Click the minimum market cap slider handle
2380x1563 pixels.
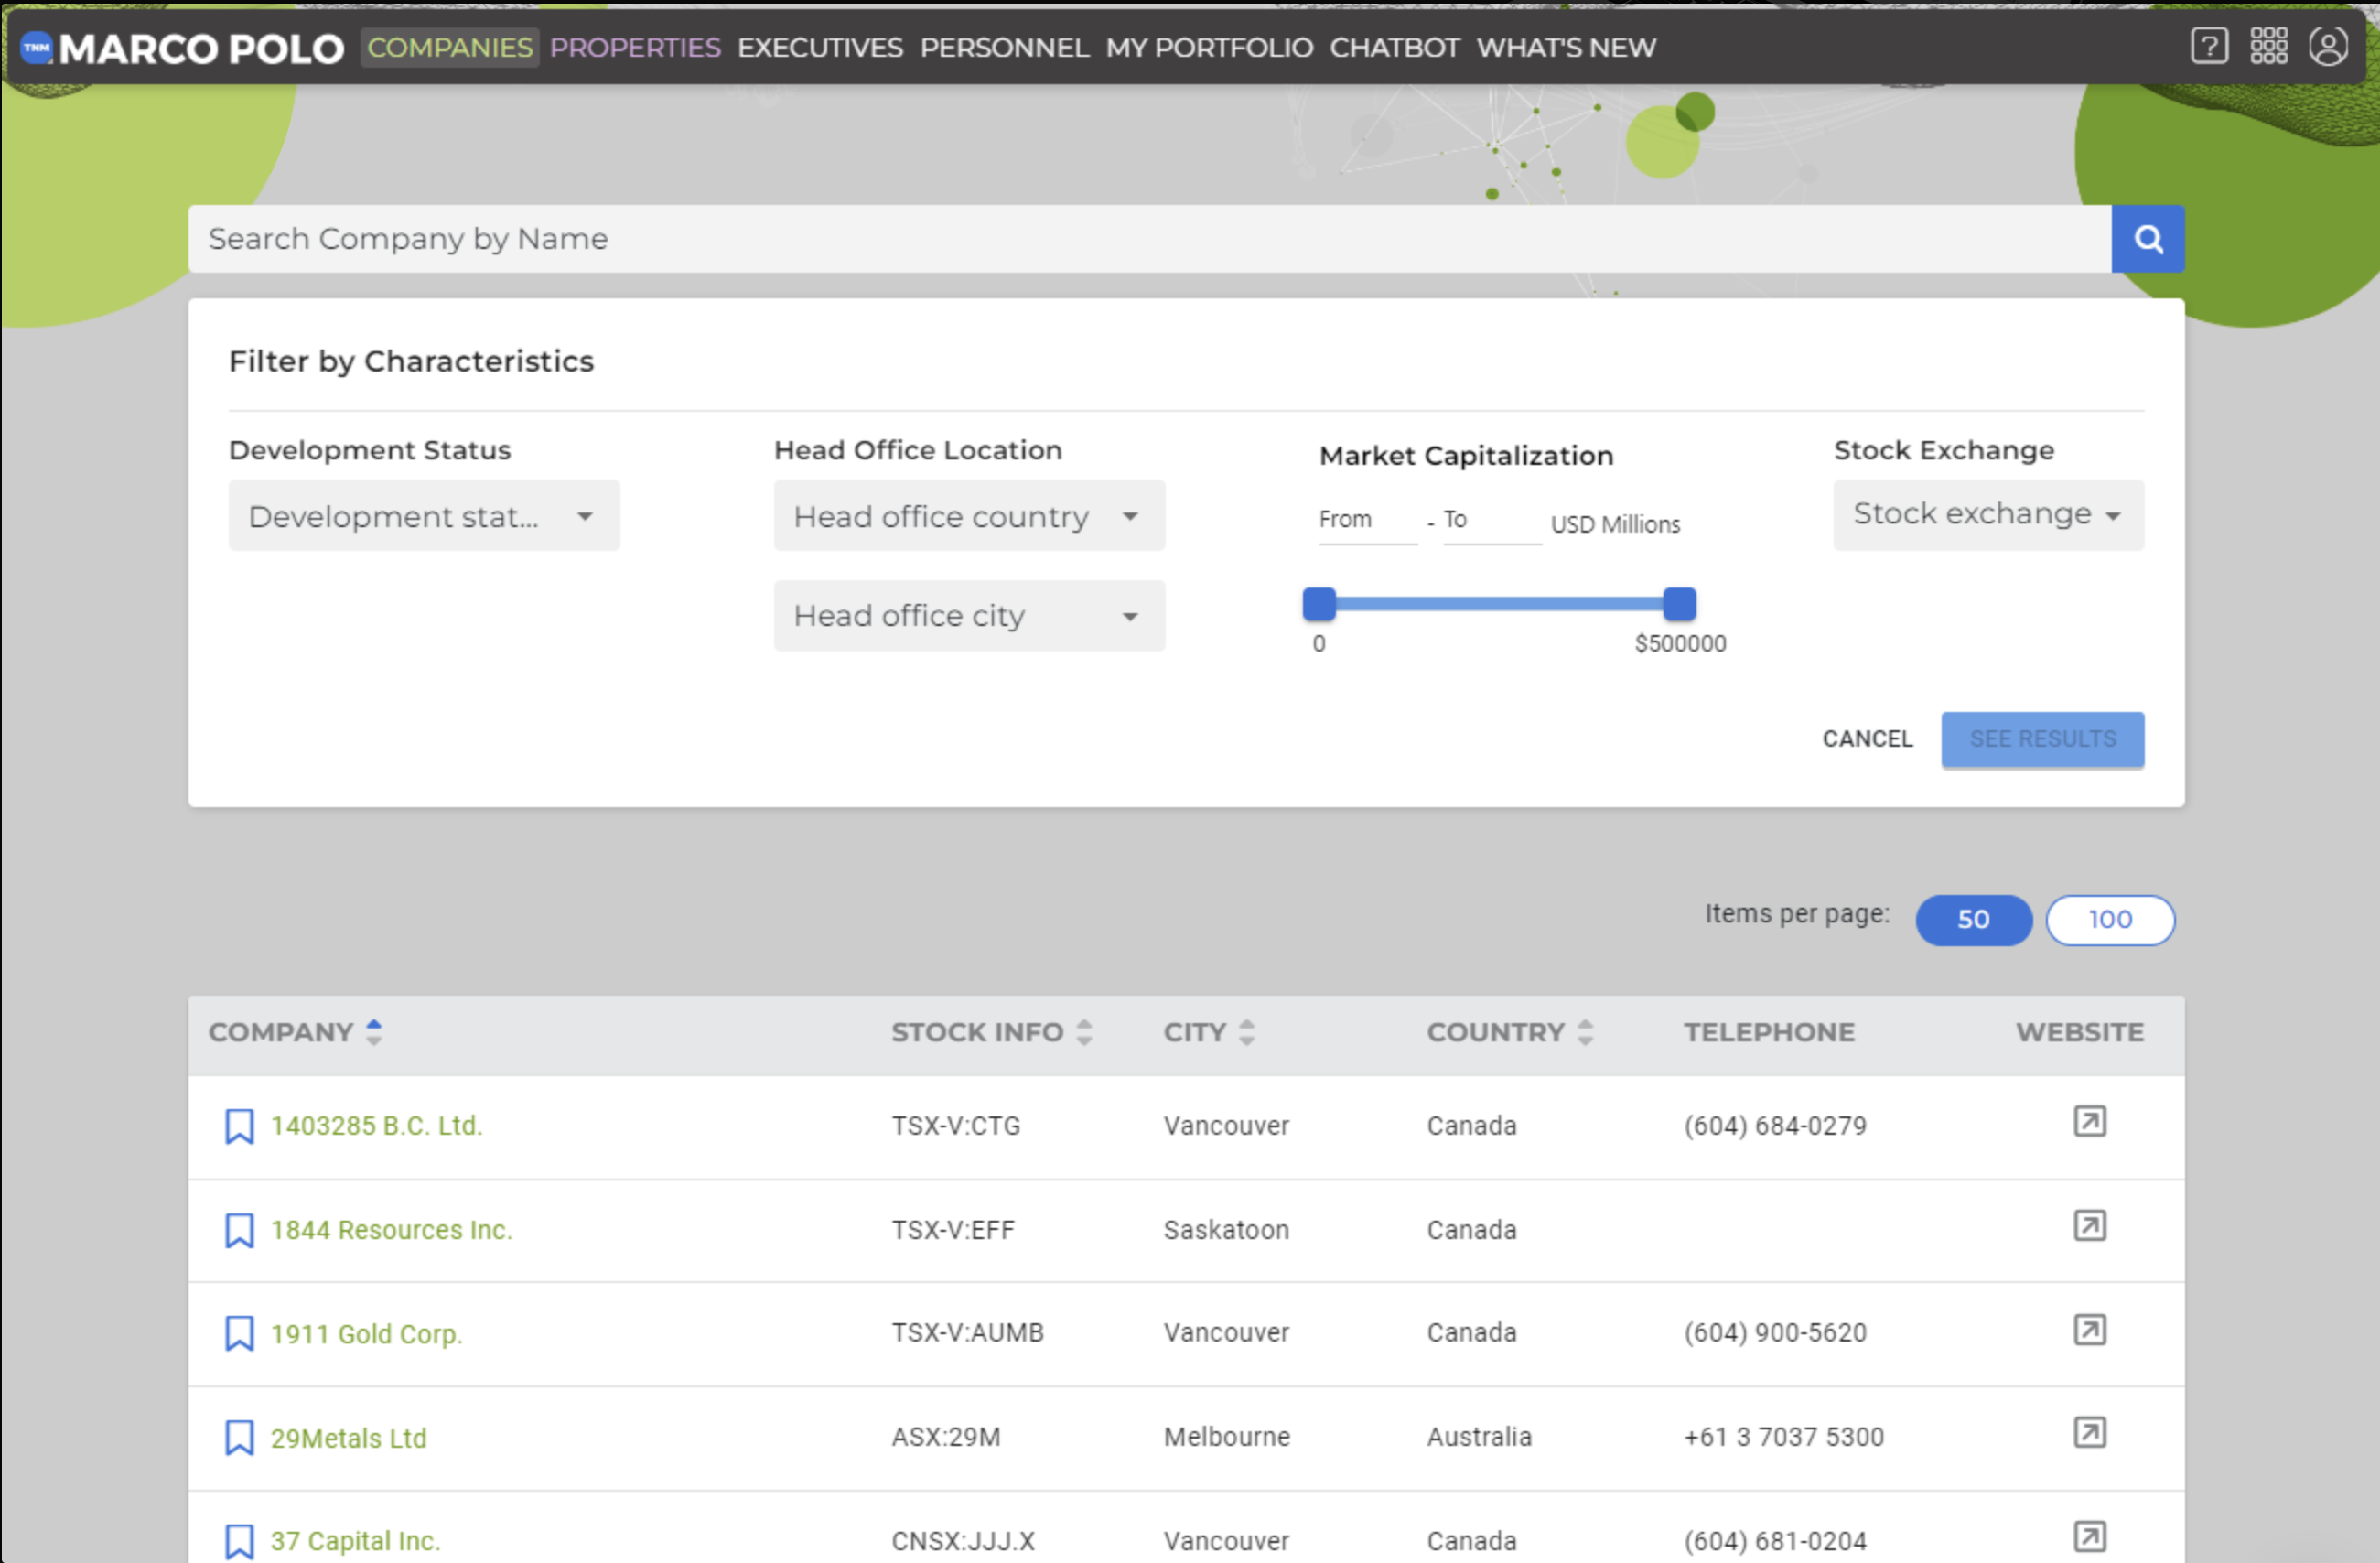pyautogui.click(x=1319, y=604)
